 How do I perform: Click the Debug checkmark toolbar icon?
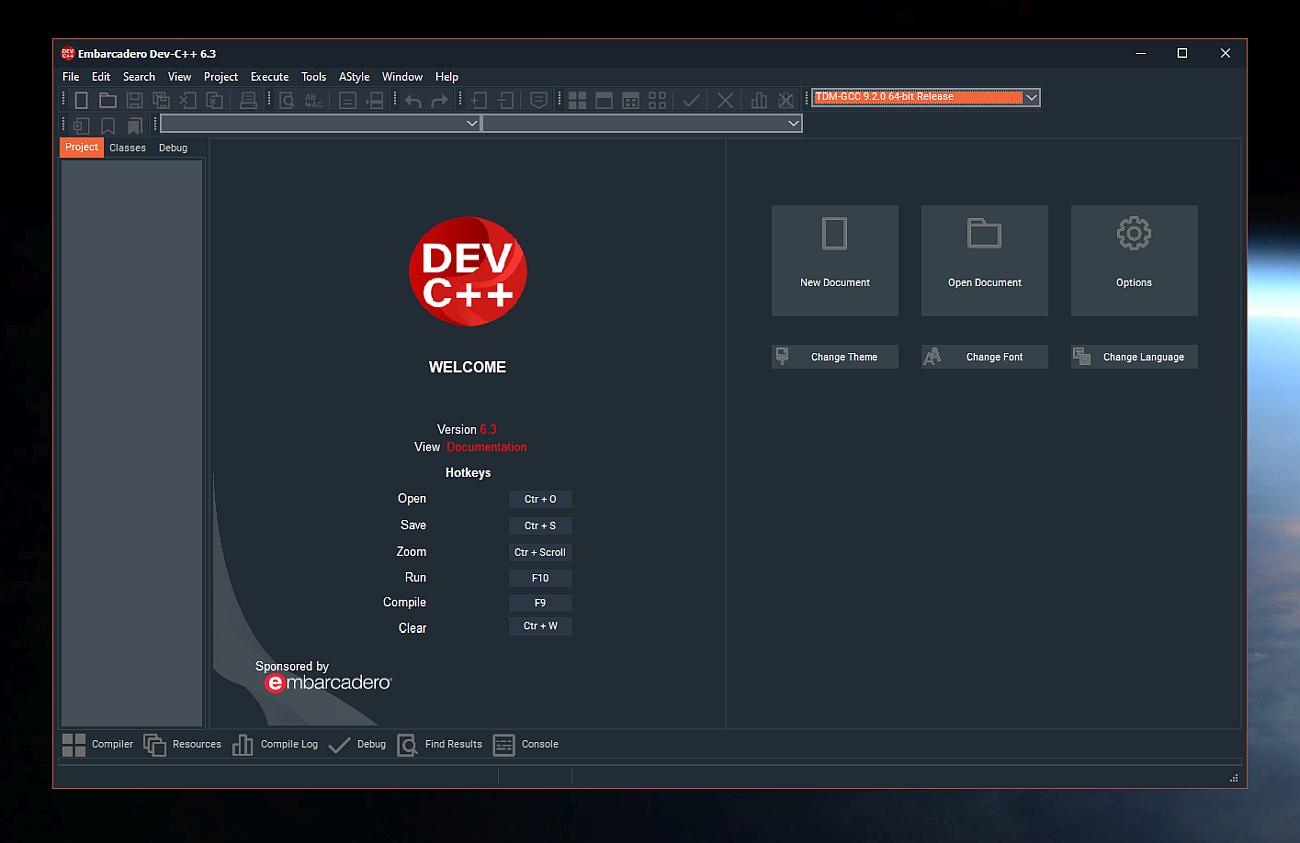click(691, 100)
